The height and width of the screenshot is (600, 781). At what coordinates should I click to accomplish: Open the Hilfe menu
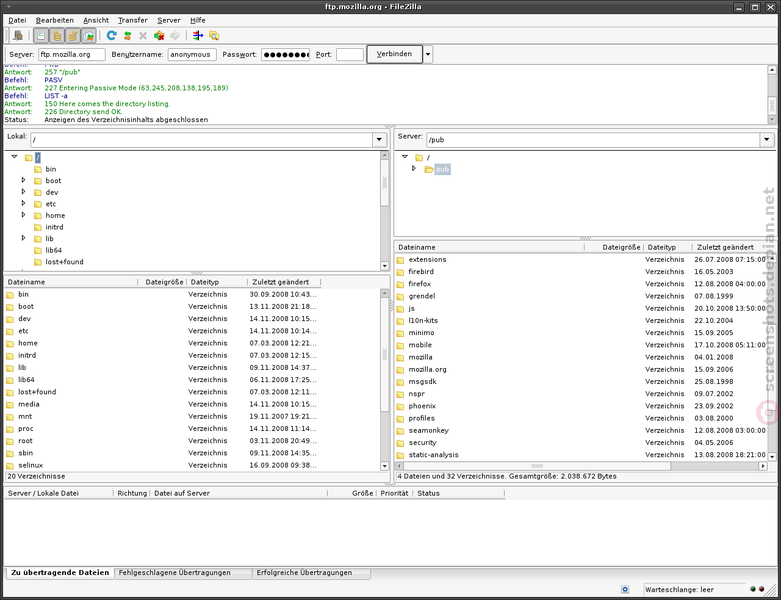[x=198, y=20]
